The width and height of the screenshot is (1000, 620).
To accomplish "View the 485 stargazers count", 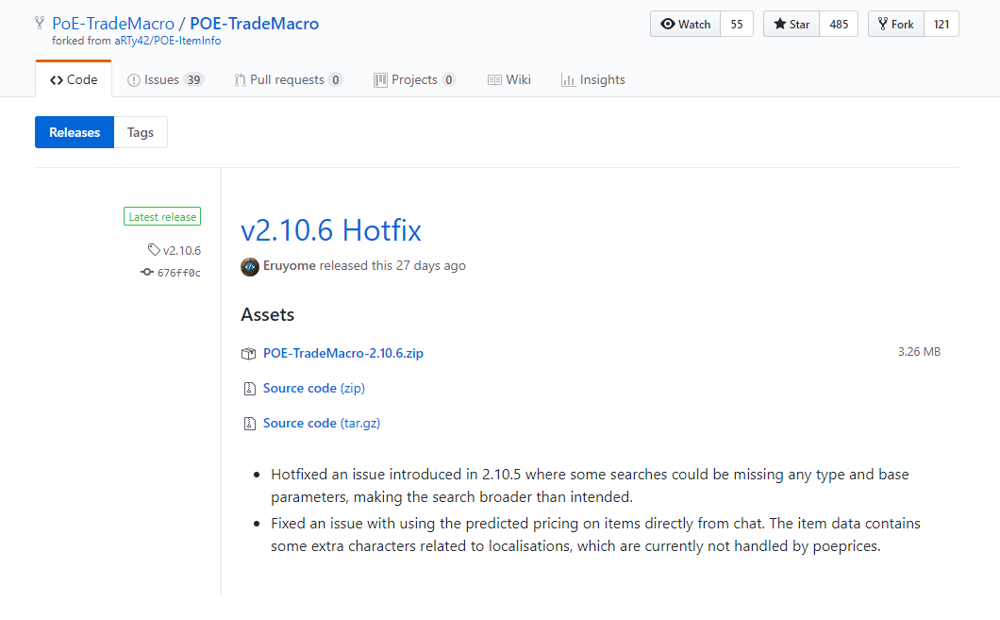I will (x=838, y=24).
